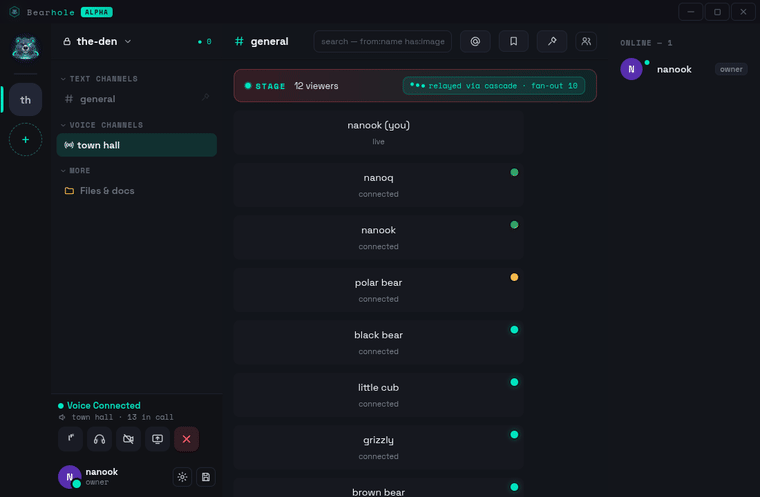Open Files & docs folder
Image resolution: width=760 pixels, height=497 pixels.
pos(137,191)
